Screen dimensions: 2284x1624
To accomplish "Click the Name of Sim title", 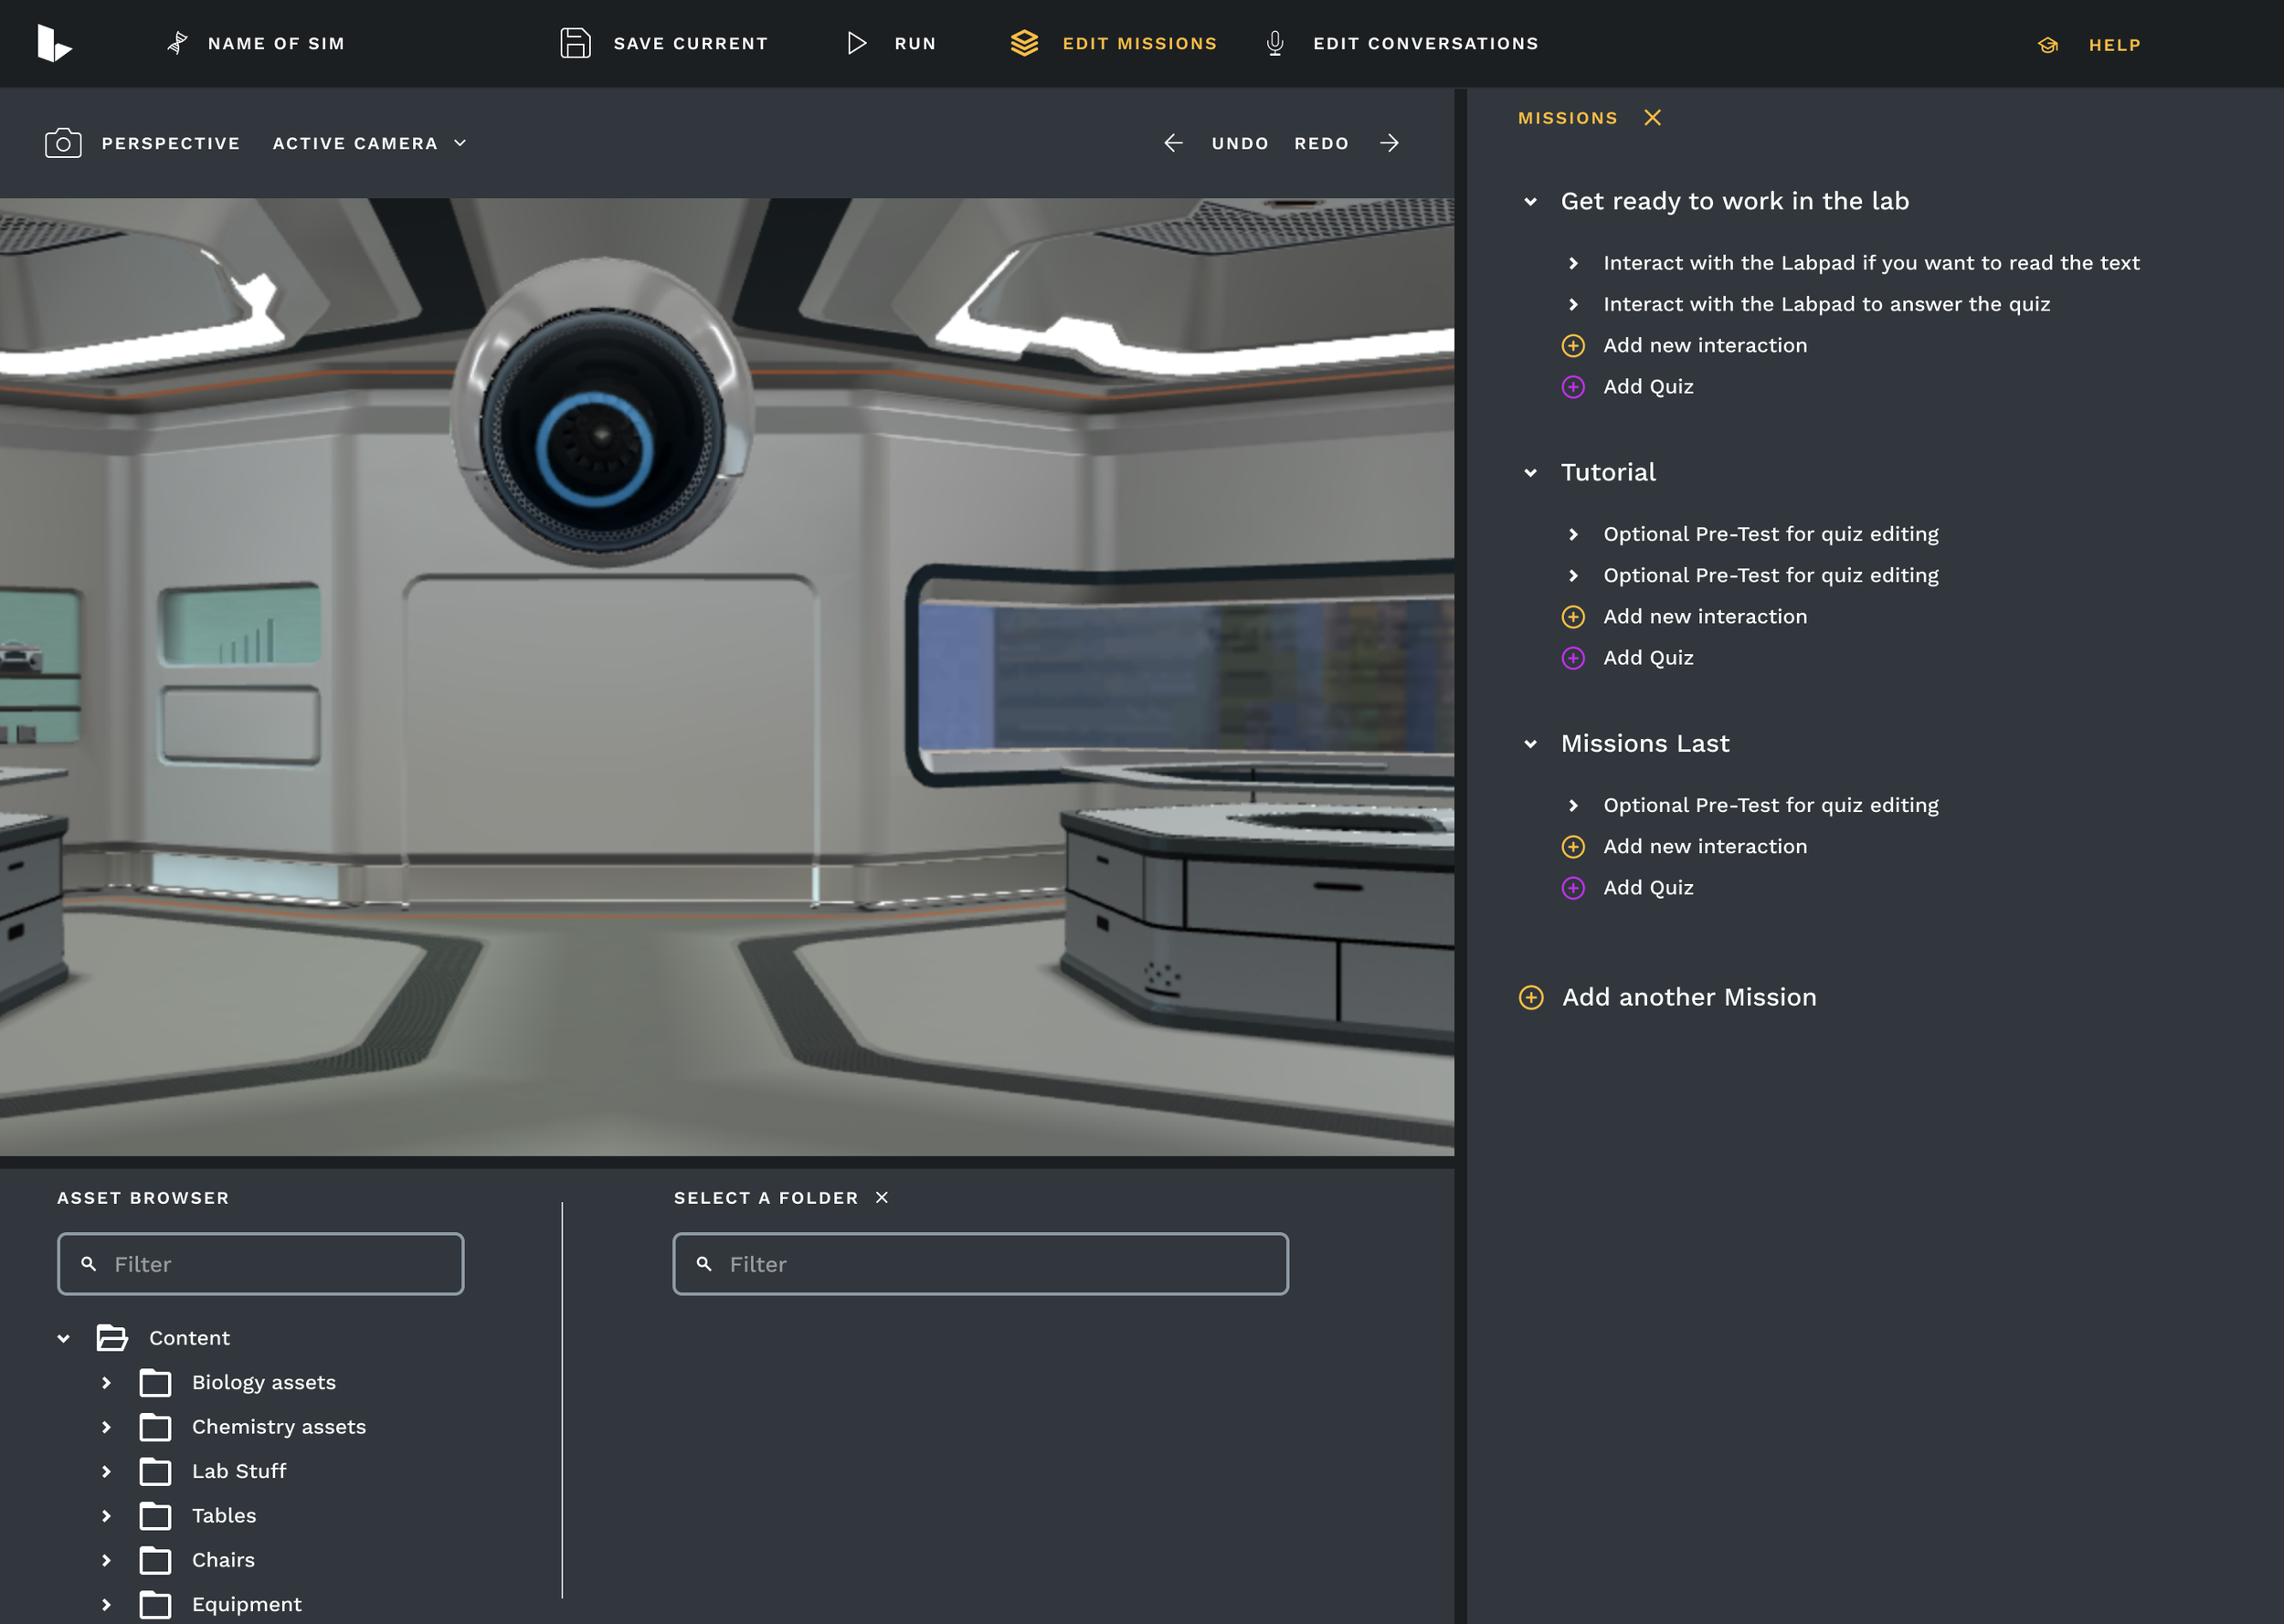I will point(276,43).
